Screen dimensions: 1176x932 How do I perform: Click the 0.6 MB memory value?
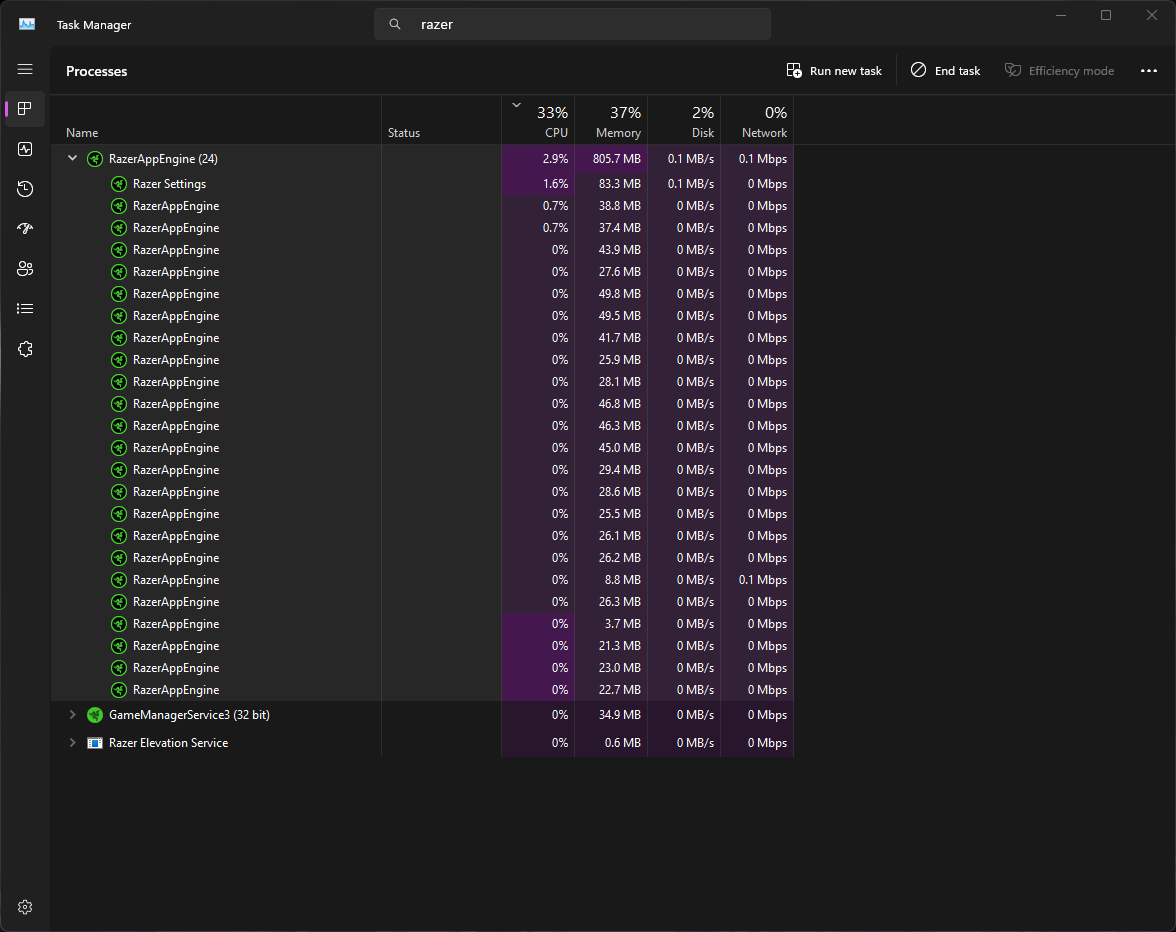coord(622,743)
